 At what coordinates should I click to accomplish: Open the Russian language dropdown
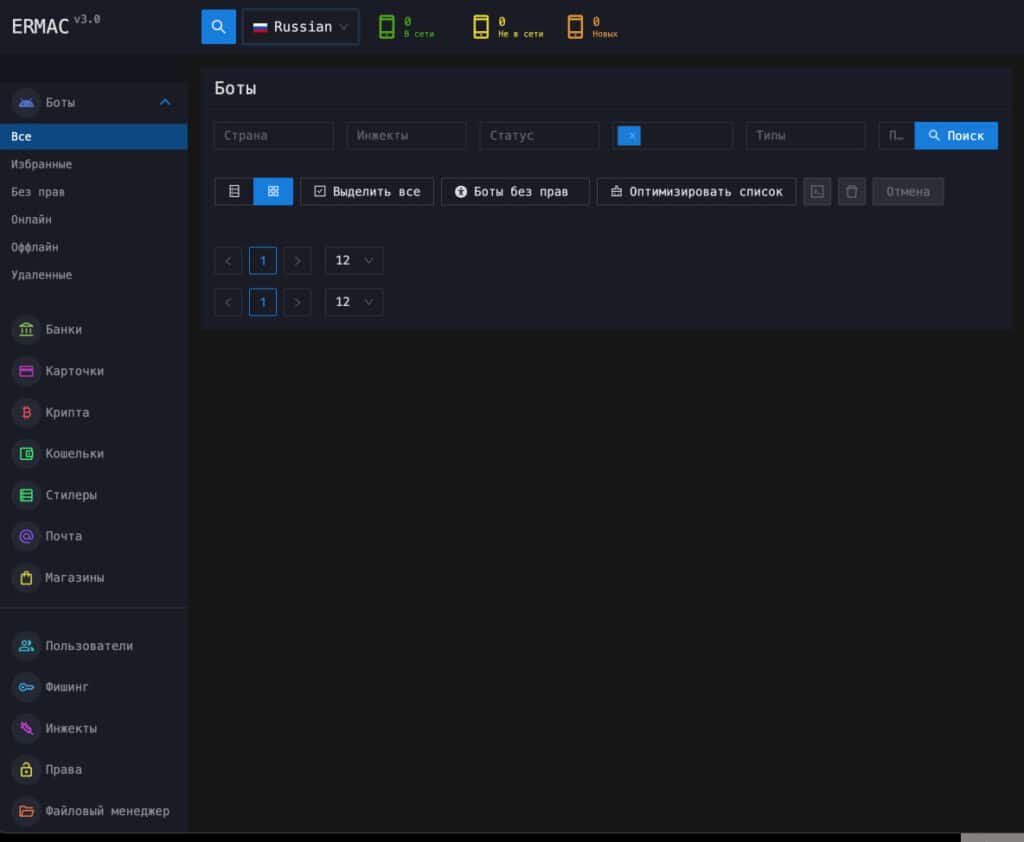pyautogui.click(x=300, y=27)
